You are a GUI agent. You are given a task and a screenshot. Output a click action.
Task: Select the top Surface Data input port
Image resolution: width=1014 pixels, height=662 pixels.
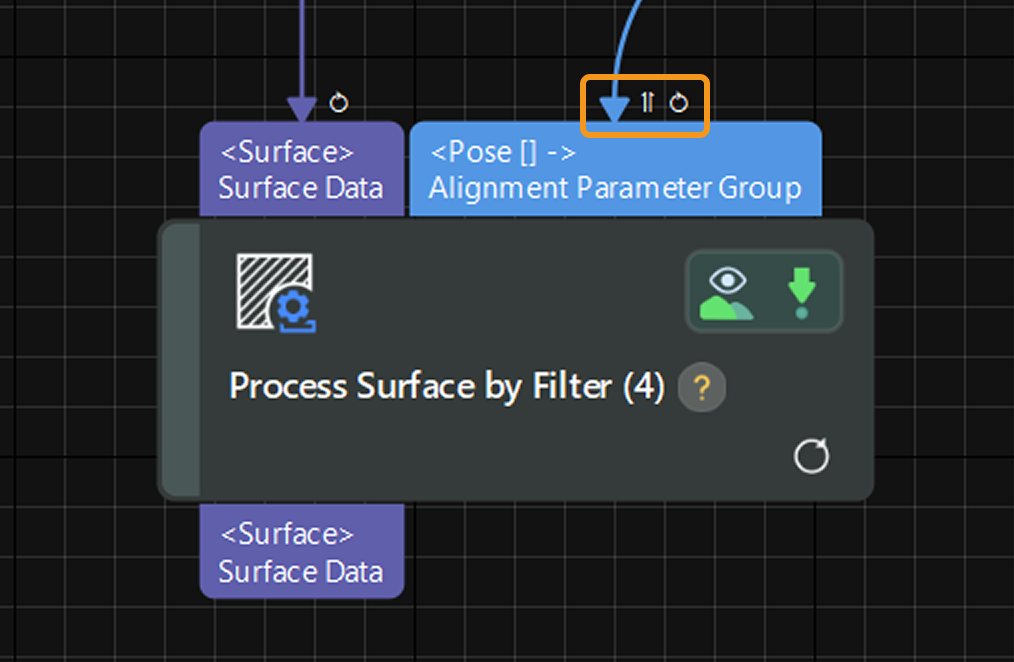tap(301, 170)
